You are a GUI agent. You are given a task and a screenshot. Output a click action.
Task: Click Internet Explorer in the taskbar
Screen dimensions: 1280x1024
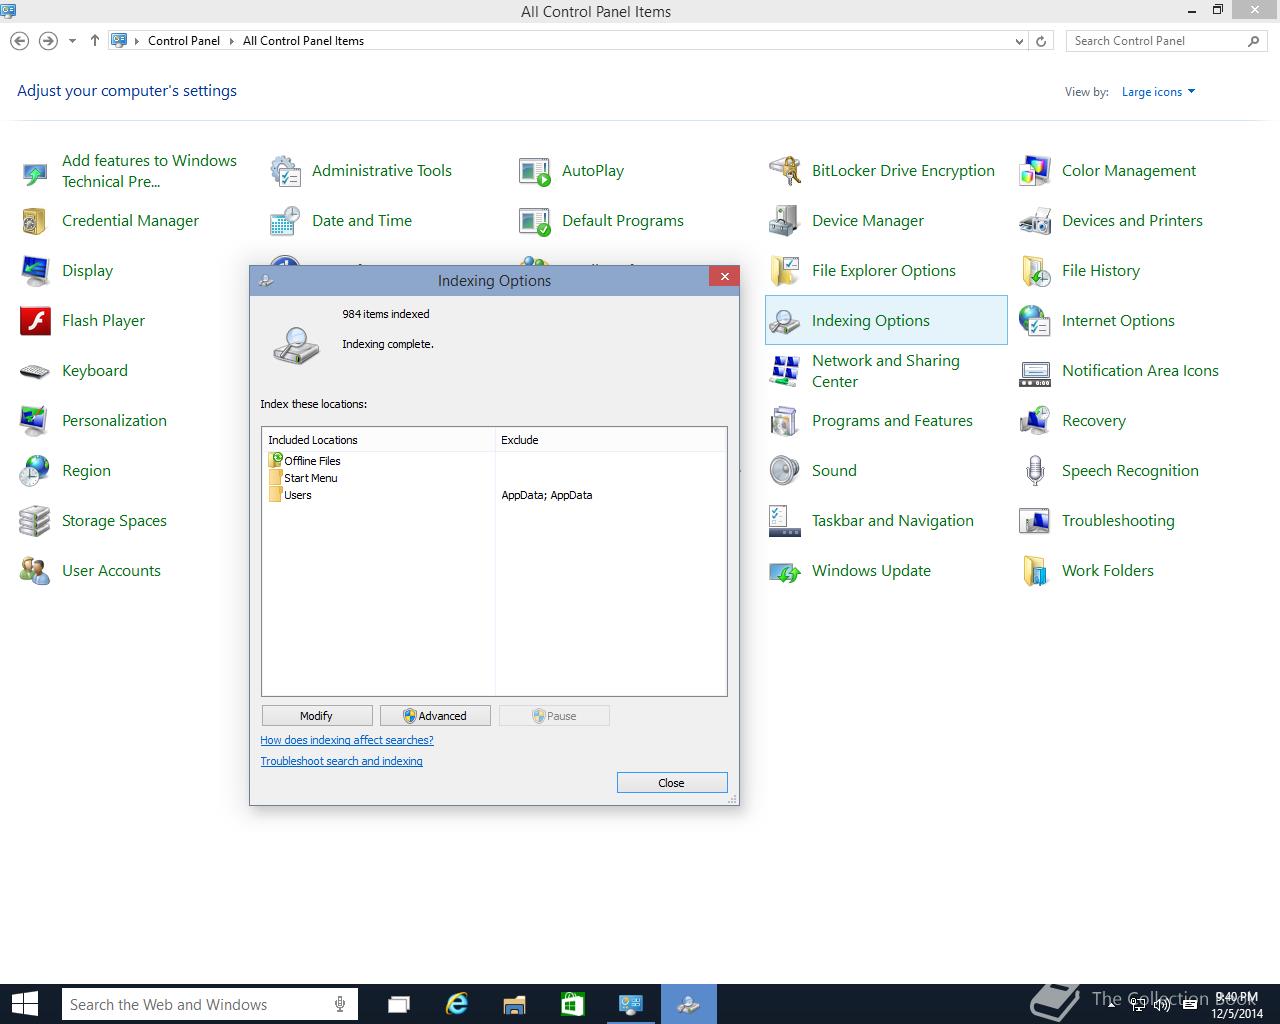click(x=457, y=1004)
